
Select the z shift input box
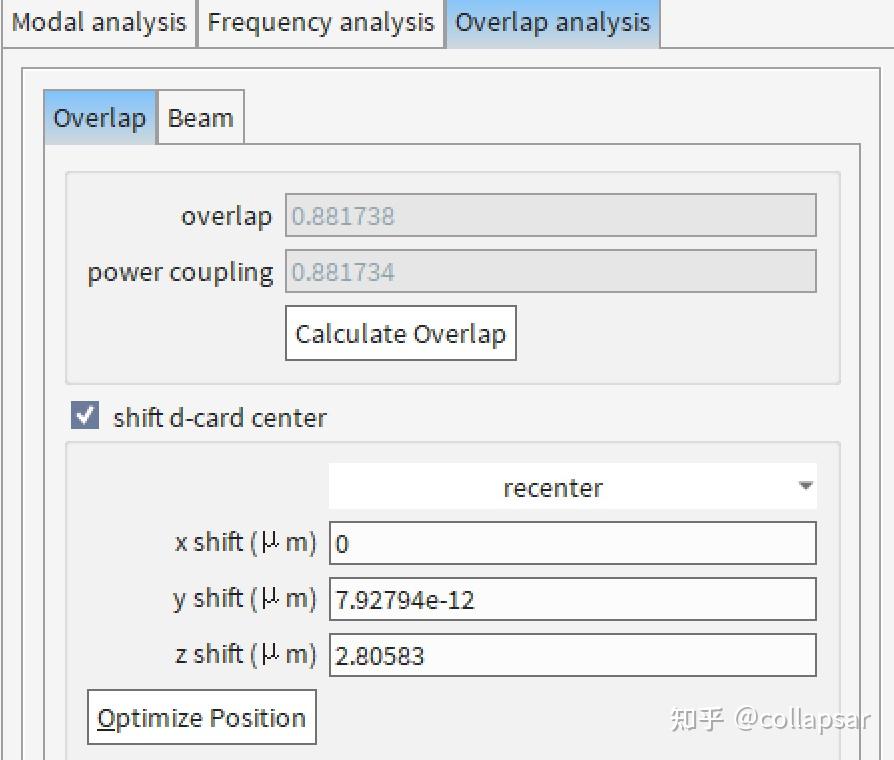point(572,656)
